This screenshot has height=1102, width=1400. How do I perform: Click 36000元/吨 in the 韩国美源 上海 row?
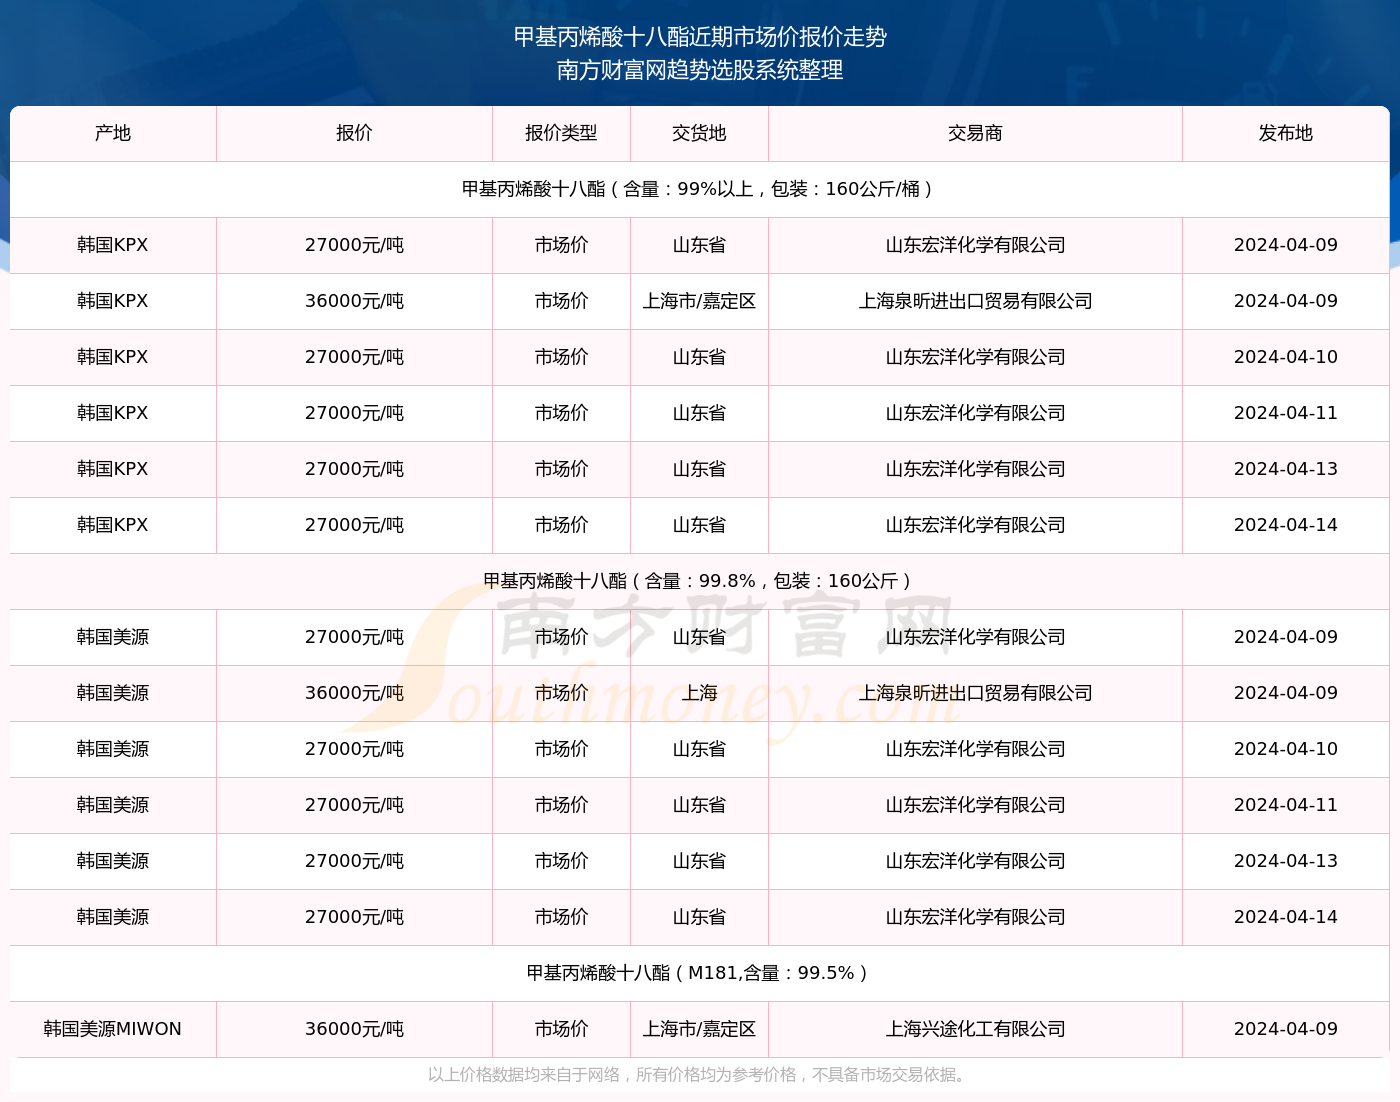click(x=354, y=693)
